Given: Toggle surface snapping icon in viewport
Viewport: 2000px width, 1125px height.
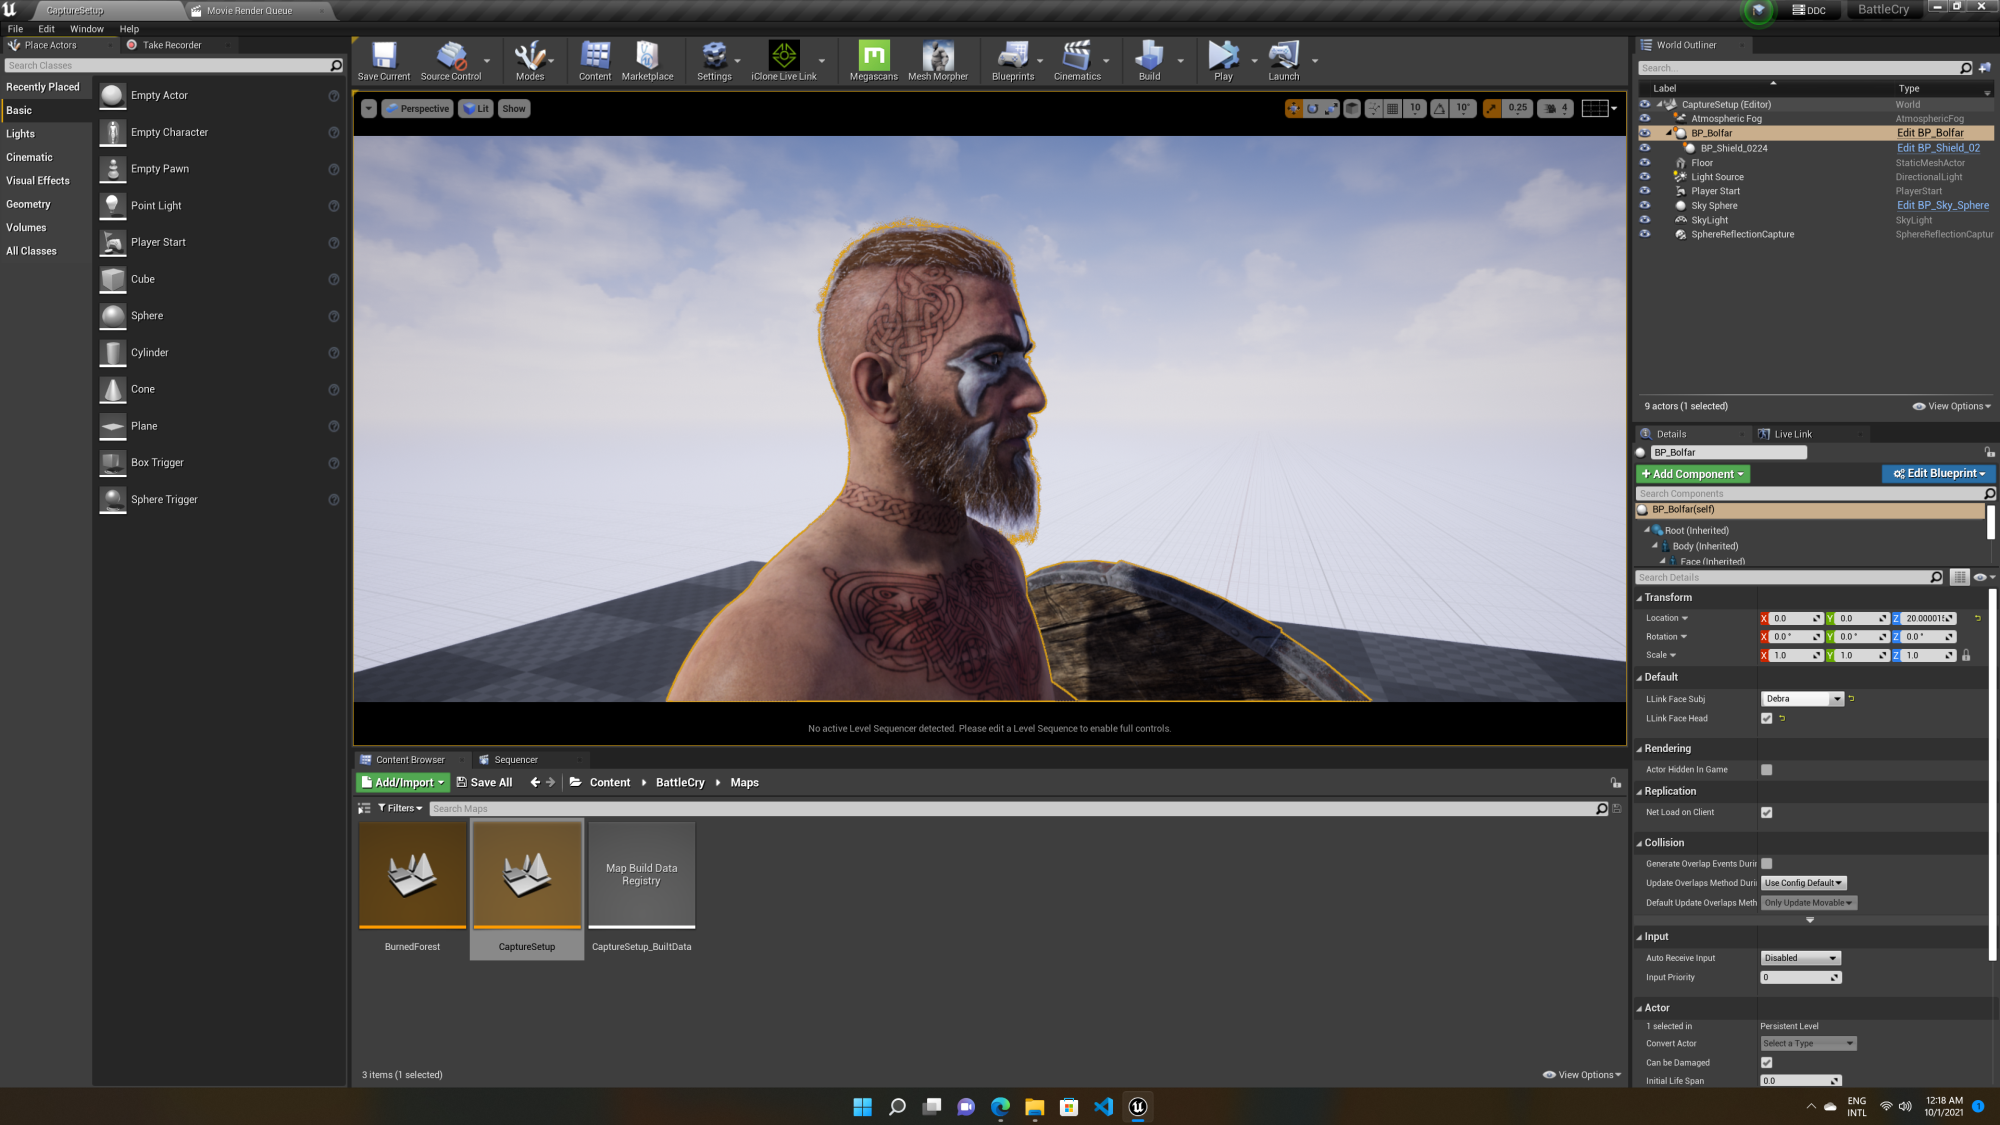Looking at the screenshot, I should click(x=1374, y=109).
